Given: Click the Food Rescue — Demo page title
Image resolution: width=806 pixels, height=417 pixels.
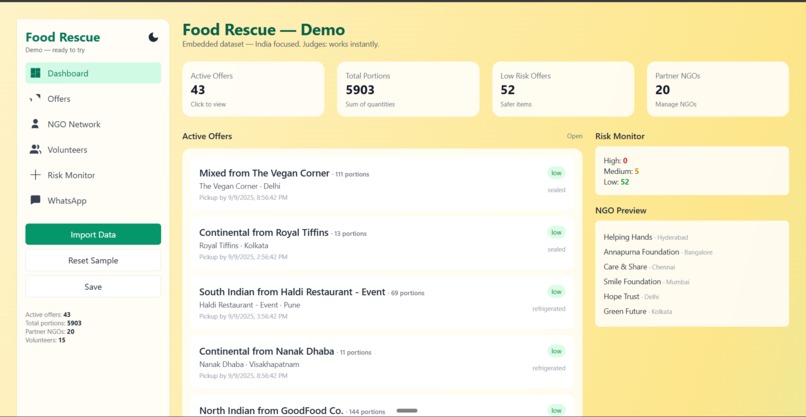Looking at the screenshot, I should [264, 29].
